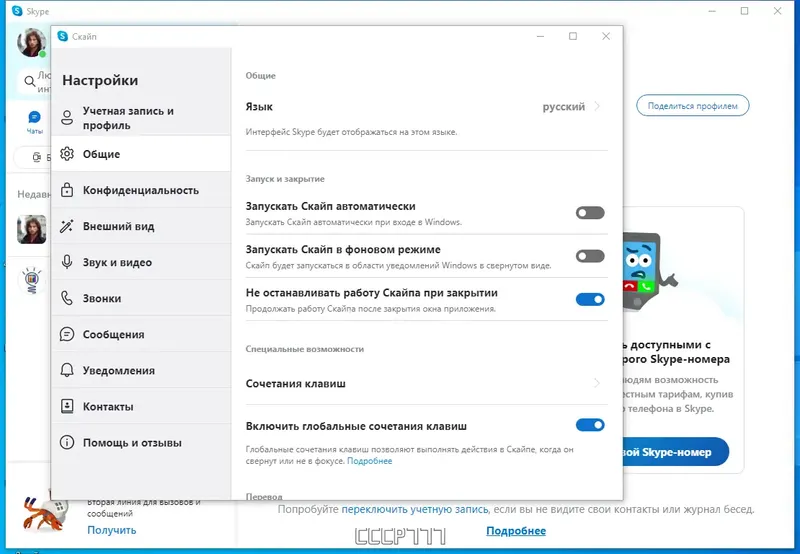Screen dimensions: 800x554
Task: Enable Запускать Скайп автоматически toggle
Action: click(590, 213)
